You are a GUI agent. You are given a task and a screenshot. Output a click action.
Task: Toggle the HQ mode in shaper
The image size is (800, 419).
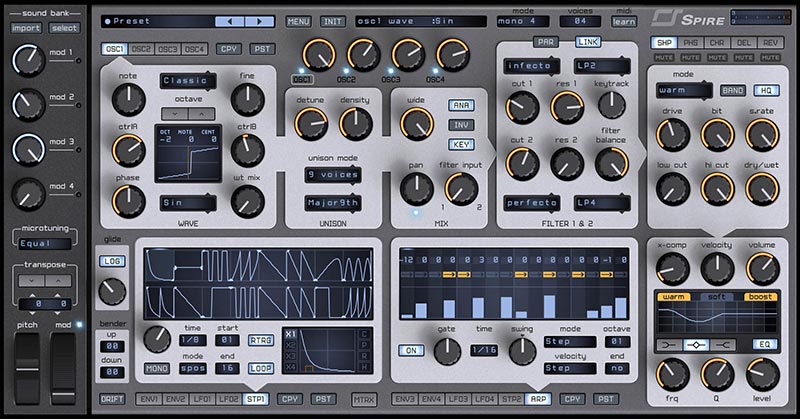click(767, 90)
